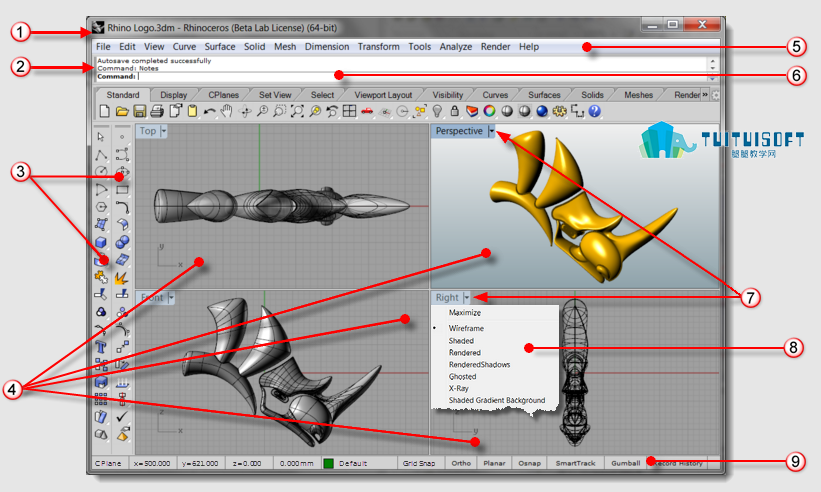Click the color wheel material icon
This screenshot has height=492, width=821.
click(x=489, y=111)
